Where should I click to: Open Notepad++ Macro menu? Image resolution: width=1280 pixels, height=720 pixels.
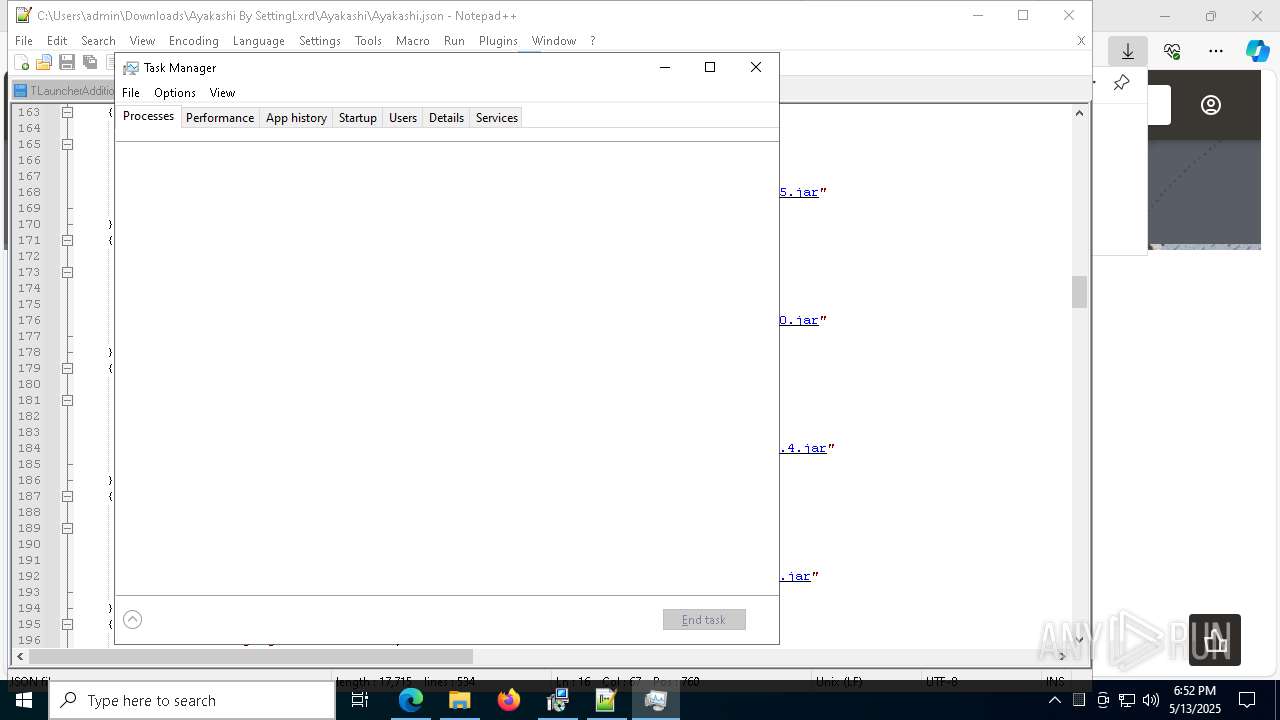point(413,41)
